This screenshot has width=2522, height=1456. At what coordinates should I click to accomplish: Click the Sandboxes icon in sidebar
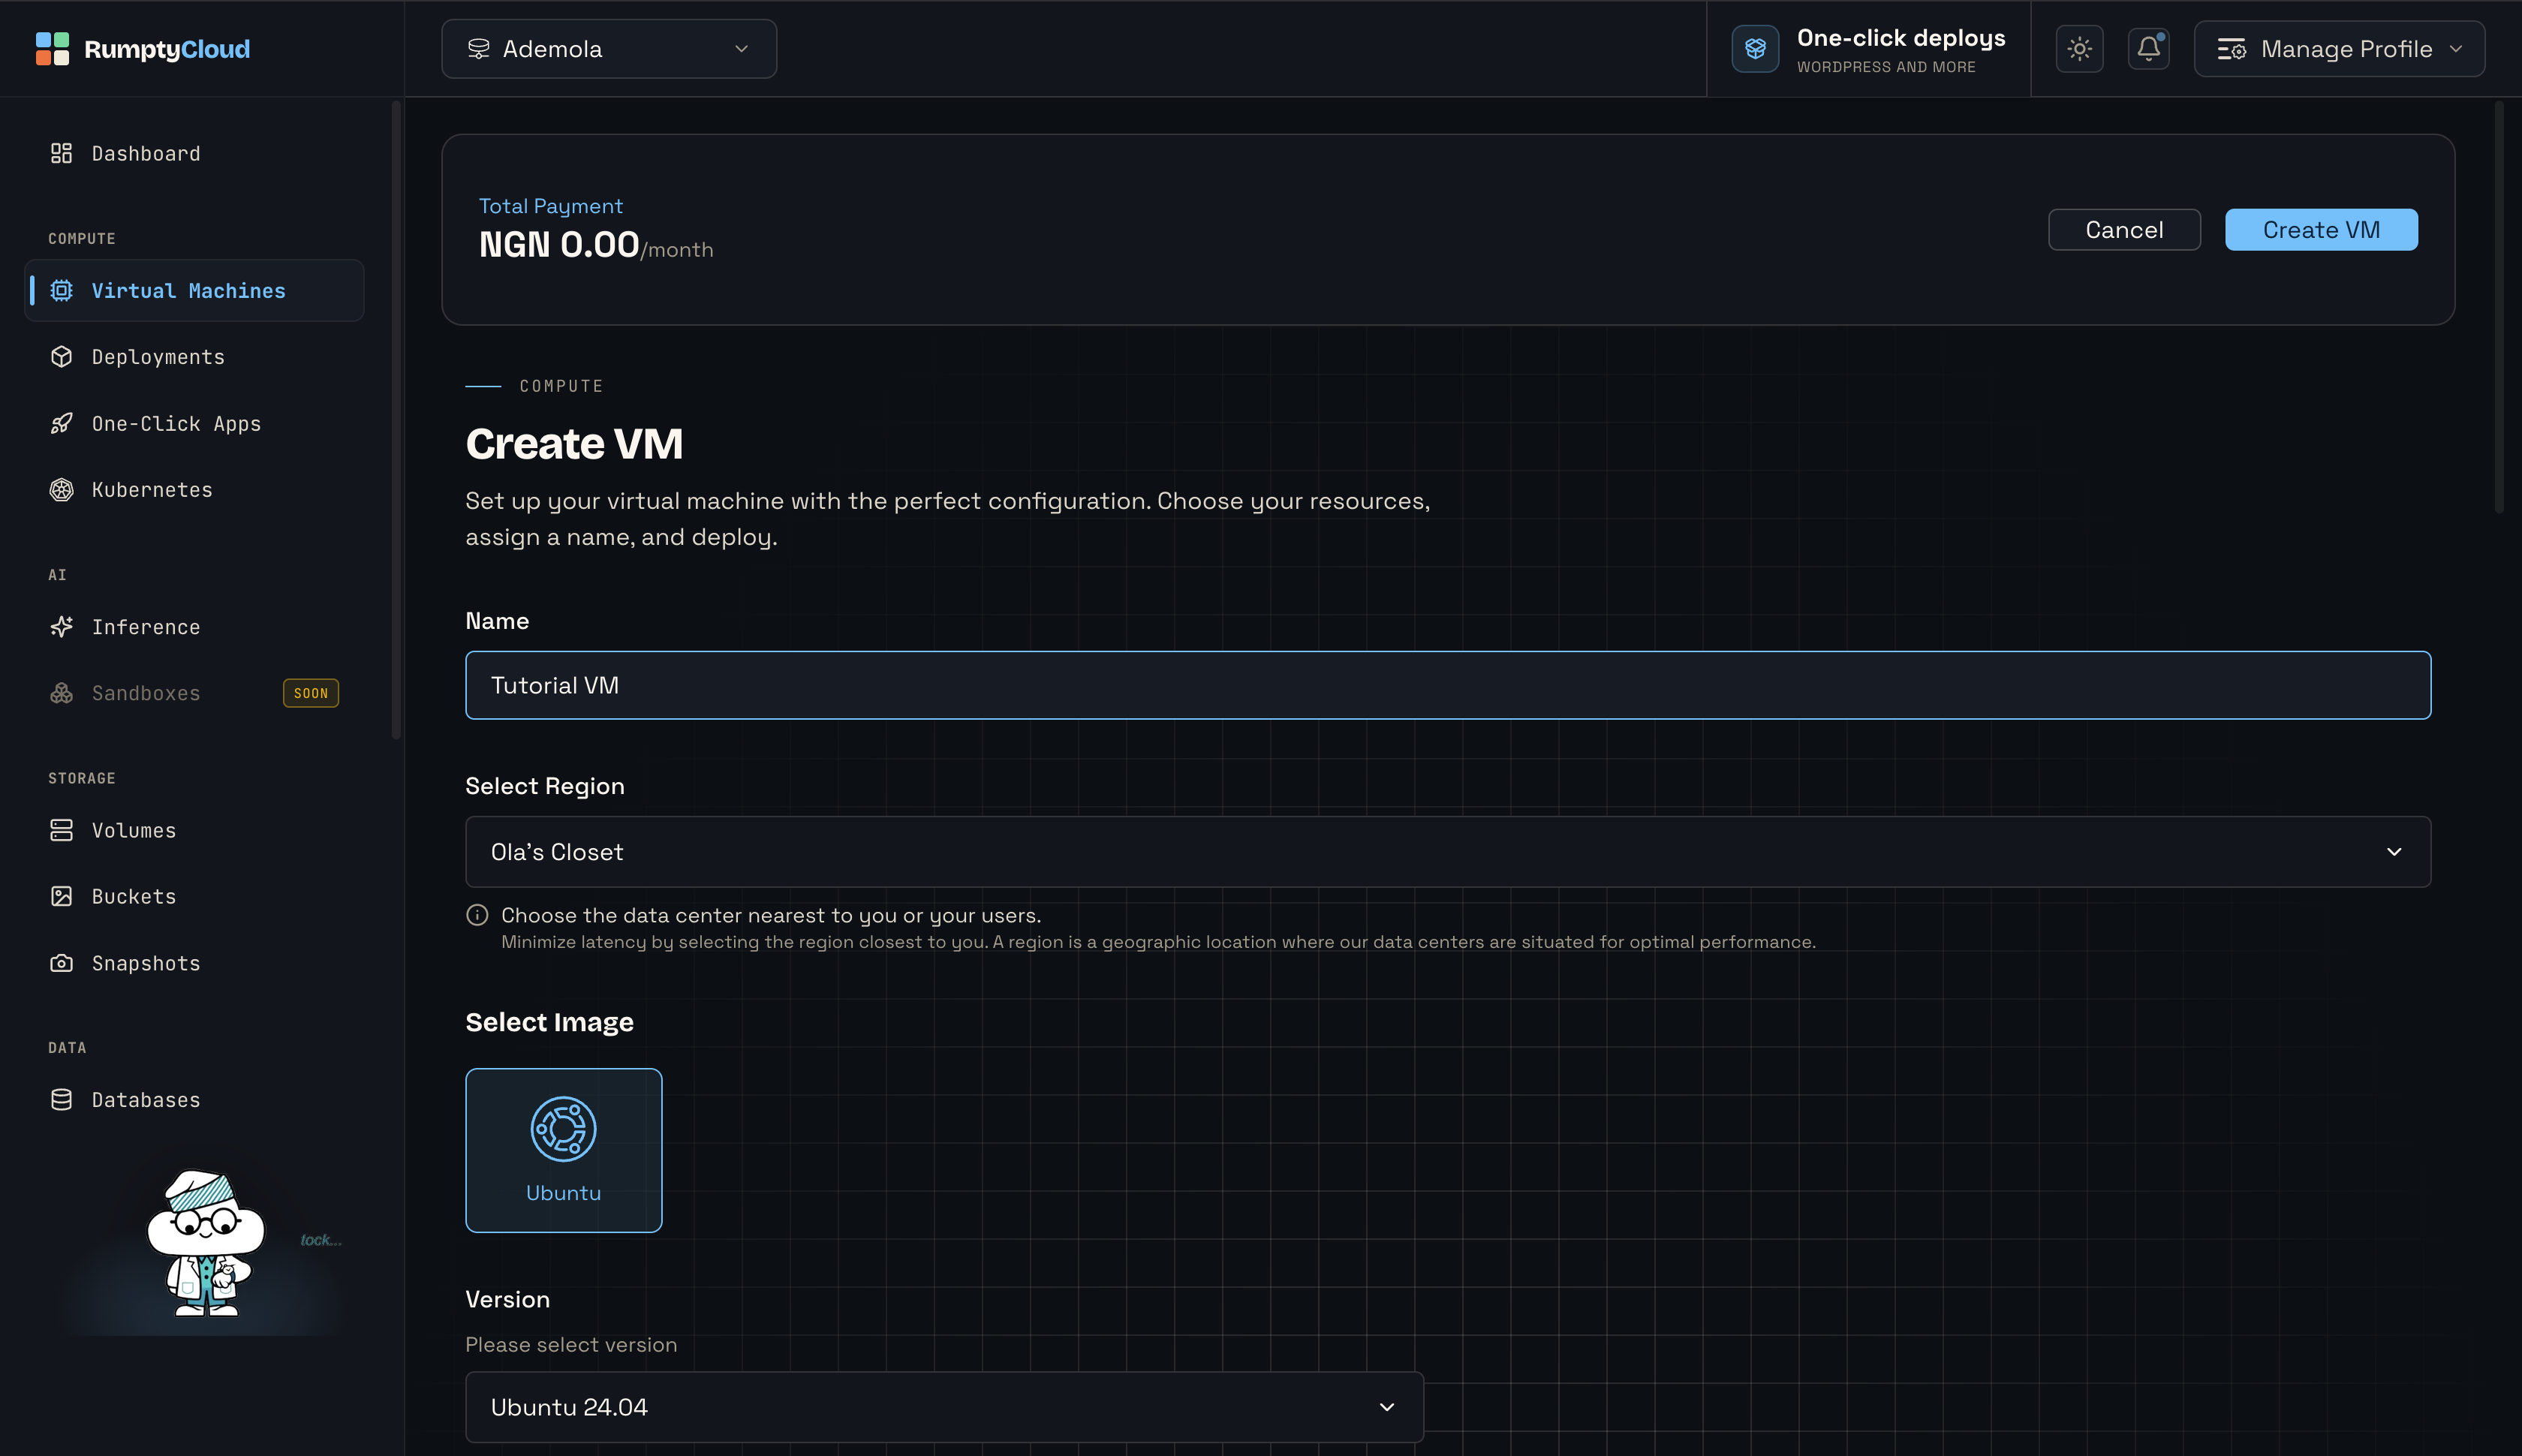(62, 693)
